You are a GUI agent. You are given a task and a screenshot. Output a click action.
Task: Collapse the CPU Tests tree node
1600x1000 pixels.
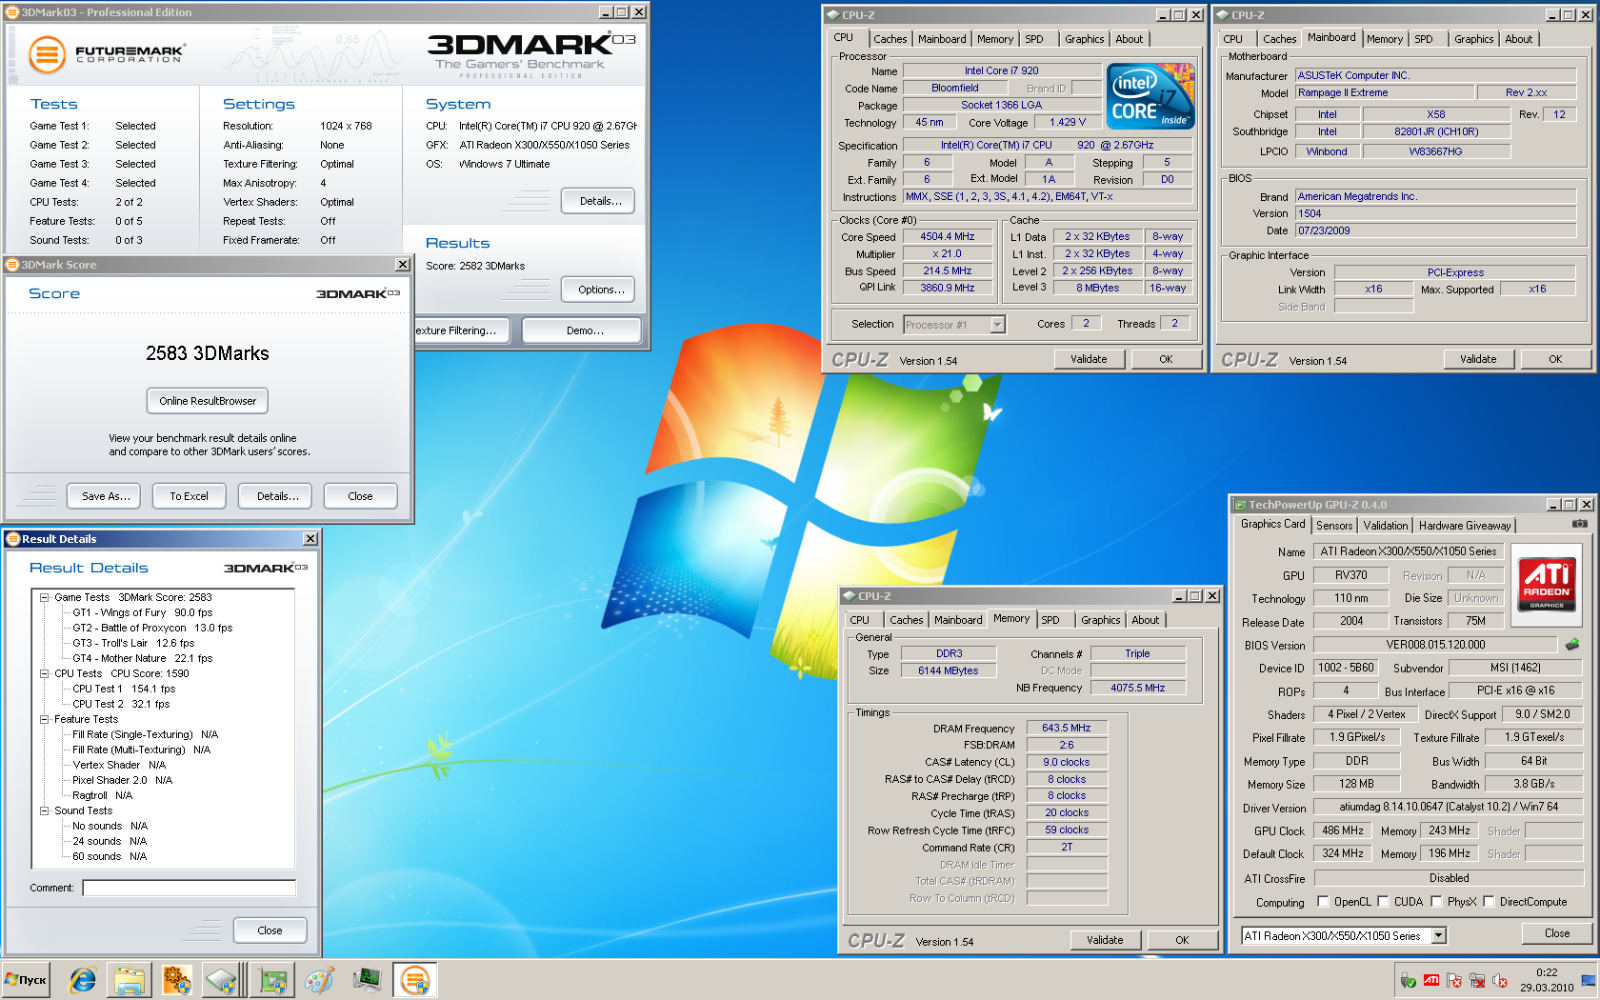point(45,673)
